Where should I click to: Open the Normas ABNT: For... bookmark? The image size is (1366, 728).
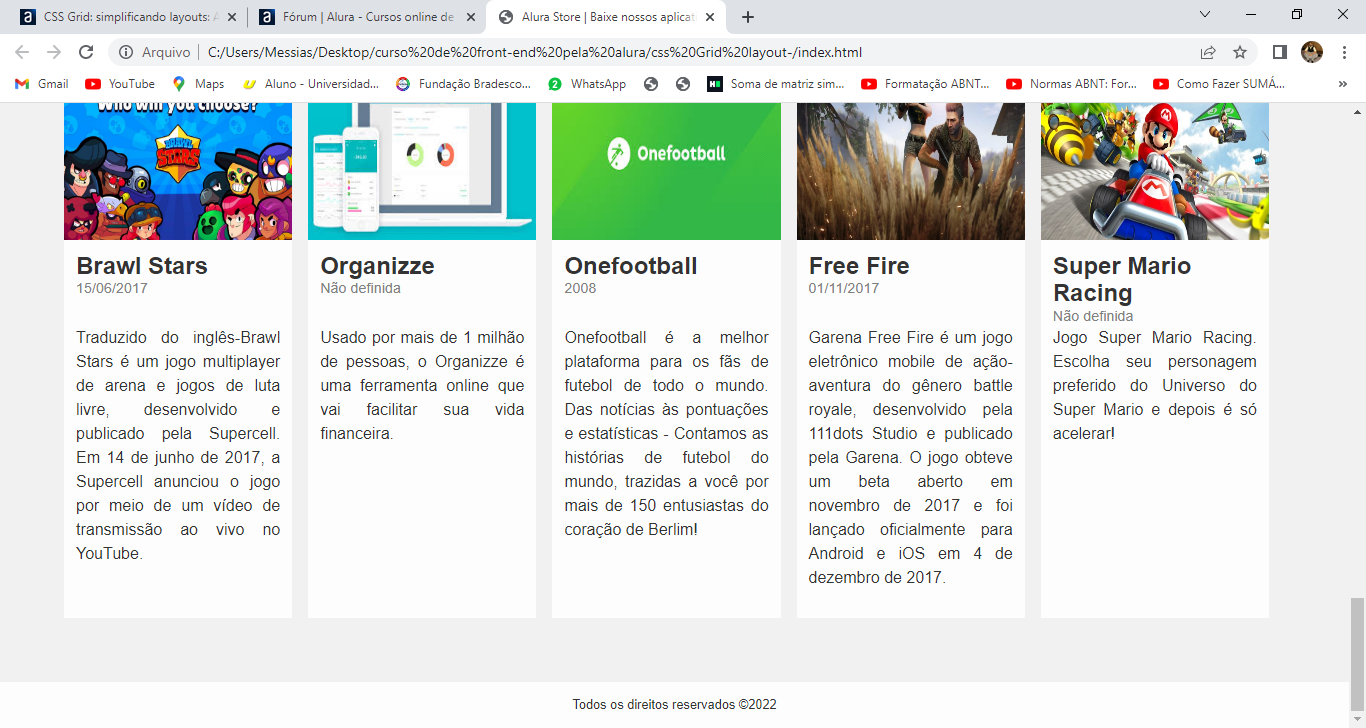(1072, 84)
